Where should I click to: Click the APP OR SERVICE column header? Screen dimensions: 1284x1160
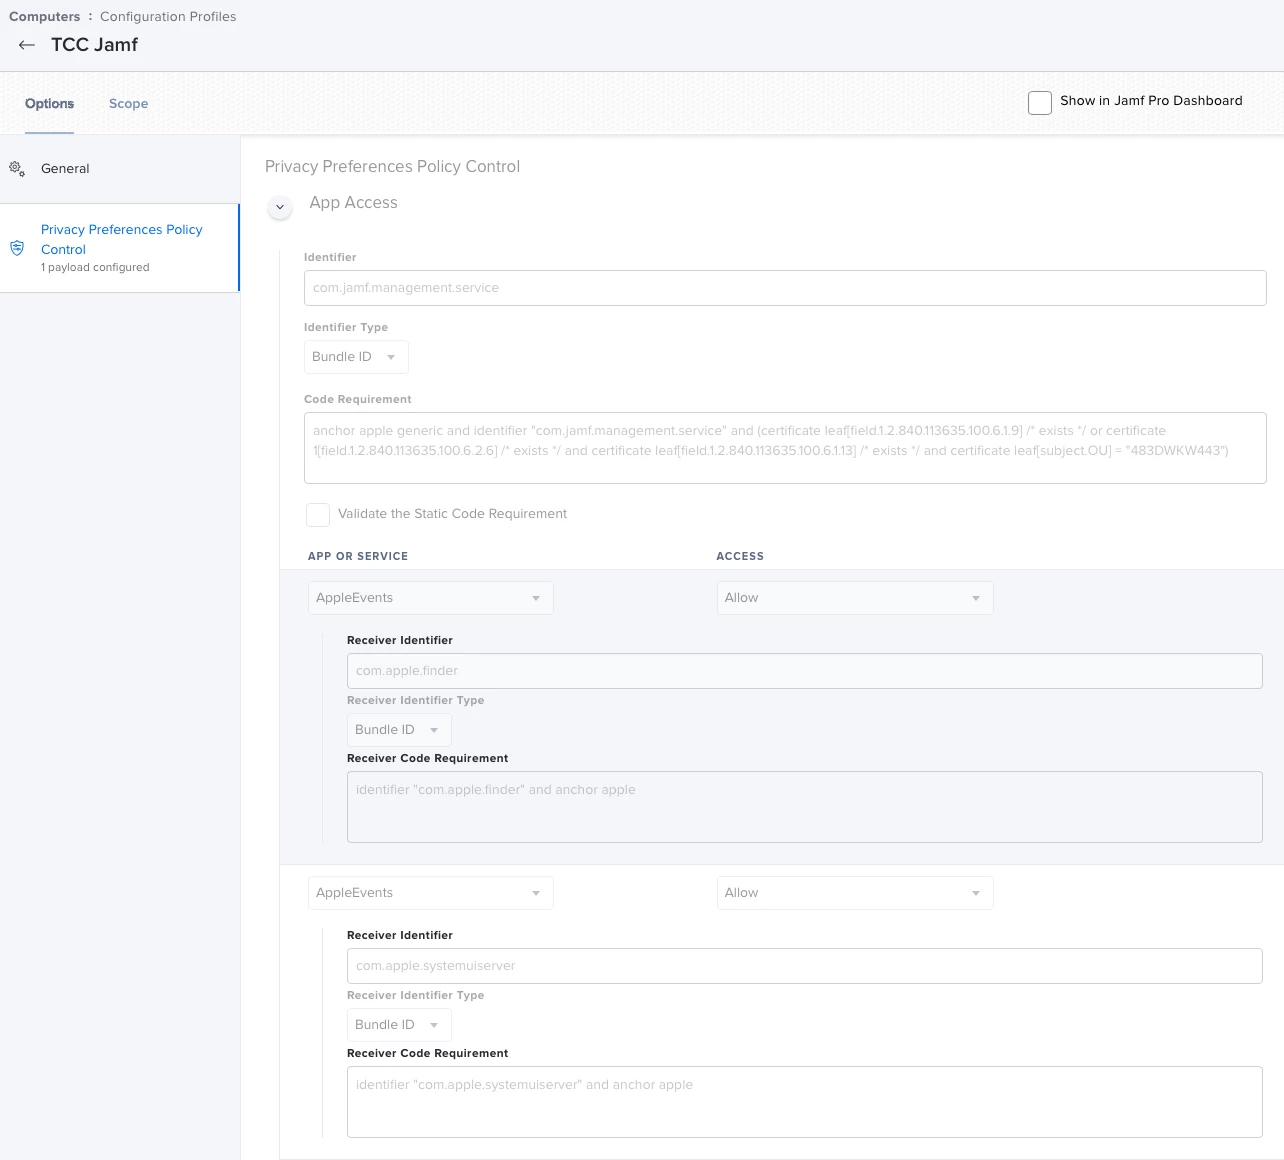pyautogui.click(x=358, y=556)
